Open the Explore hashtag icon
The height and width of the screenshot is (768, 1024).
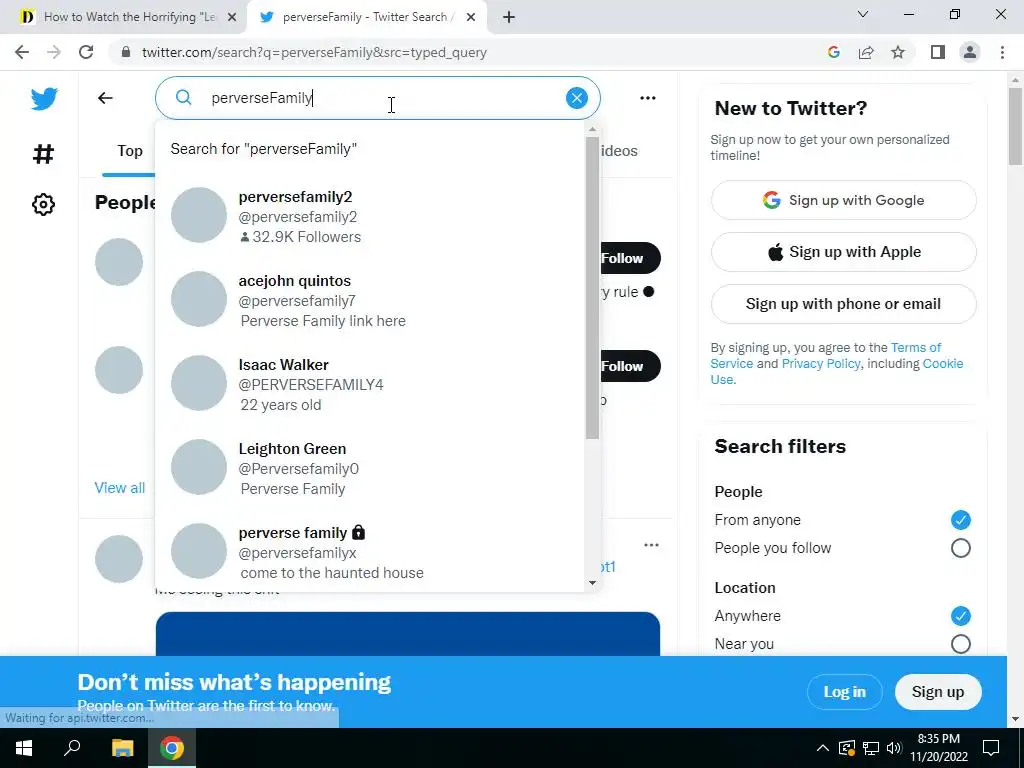pyautogui.click(x=43, y=154)
